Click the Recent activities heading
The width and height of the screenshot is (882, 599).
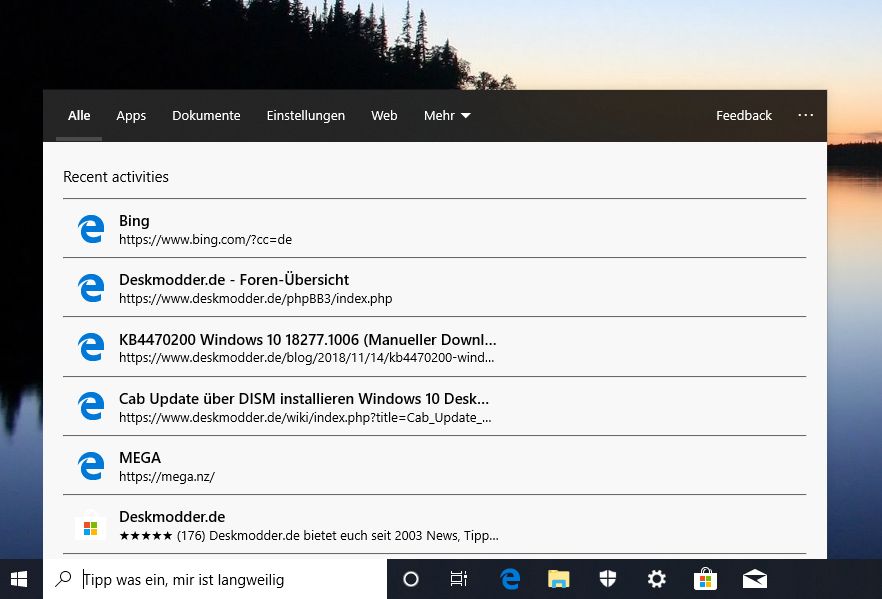pos(116,177)
